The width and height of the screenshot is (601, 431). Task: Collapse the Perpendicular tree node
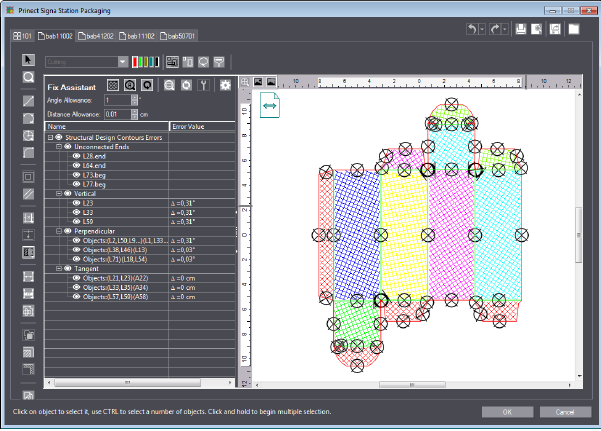coord(59,230)
